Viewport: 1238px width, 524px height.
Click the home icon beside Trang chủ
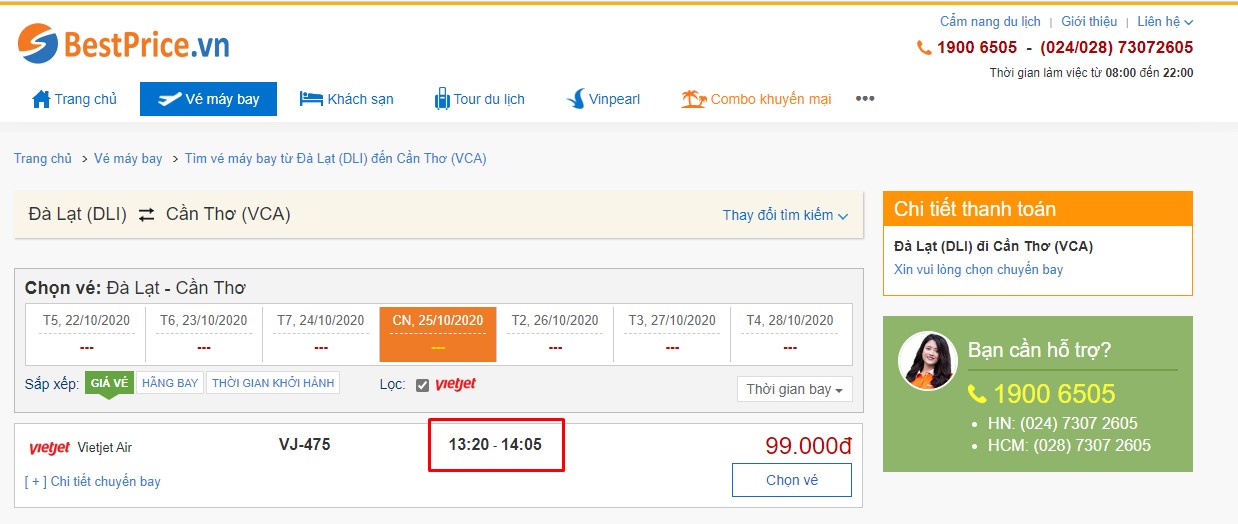coord(41,99)
